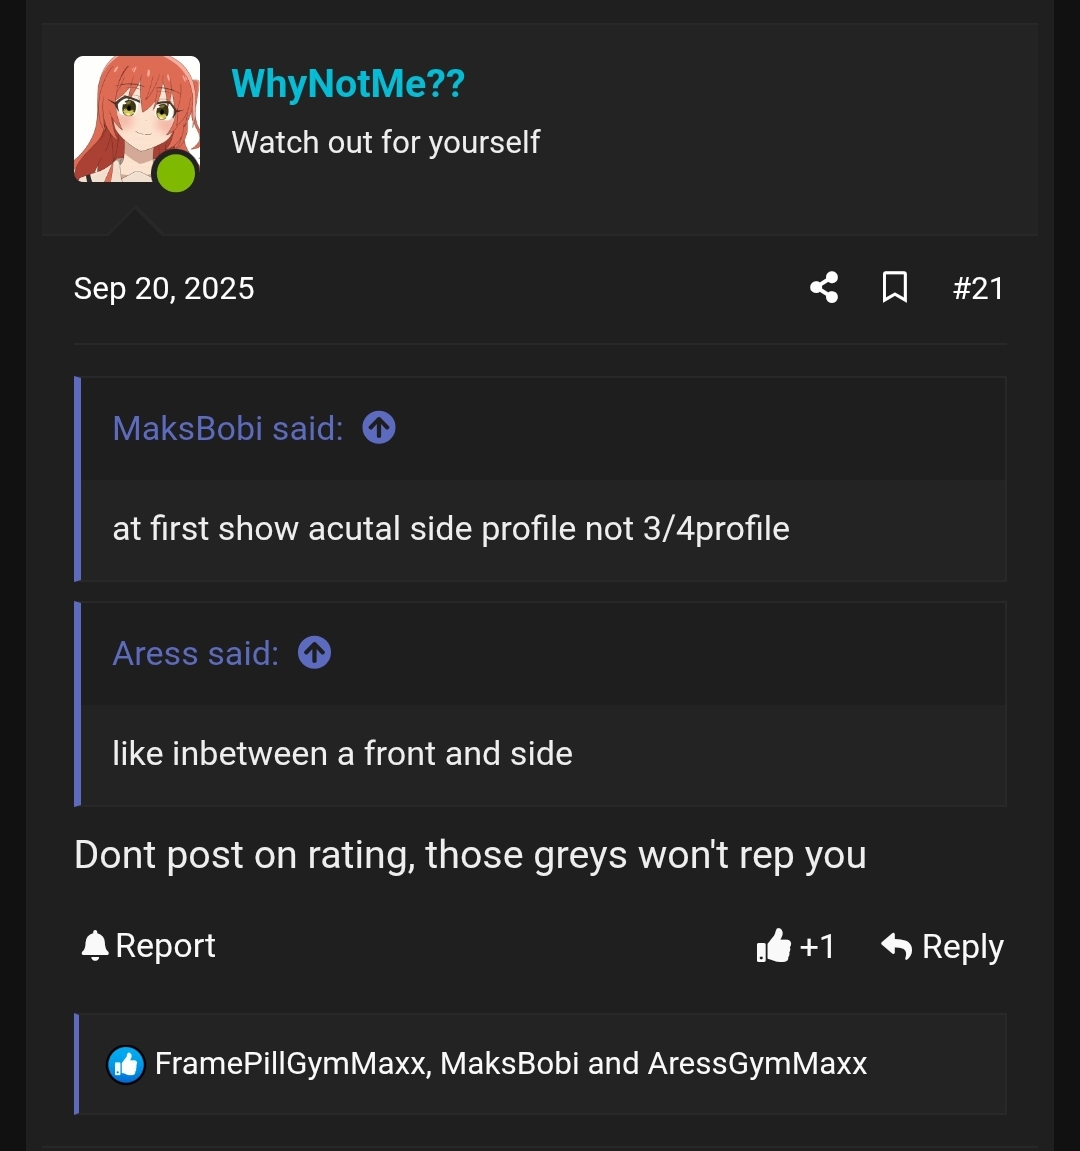Click the green online status dot
This screenshot has width=1080, height=1151.
pyautogui.click(x=176, y=173)
